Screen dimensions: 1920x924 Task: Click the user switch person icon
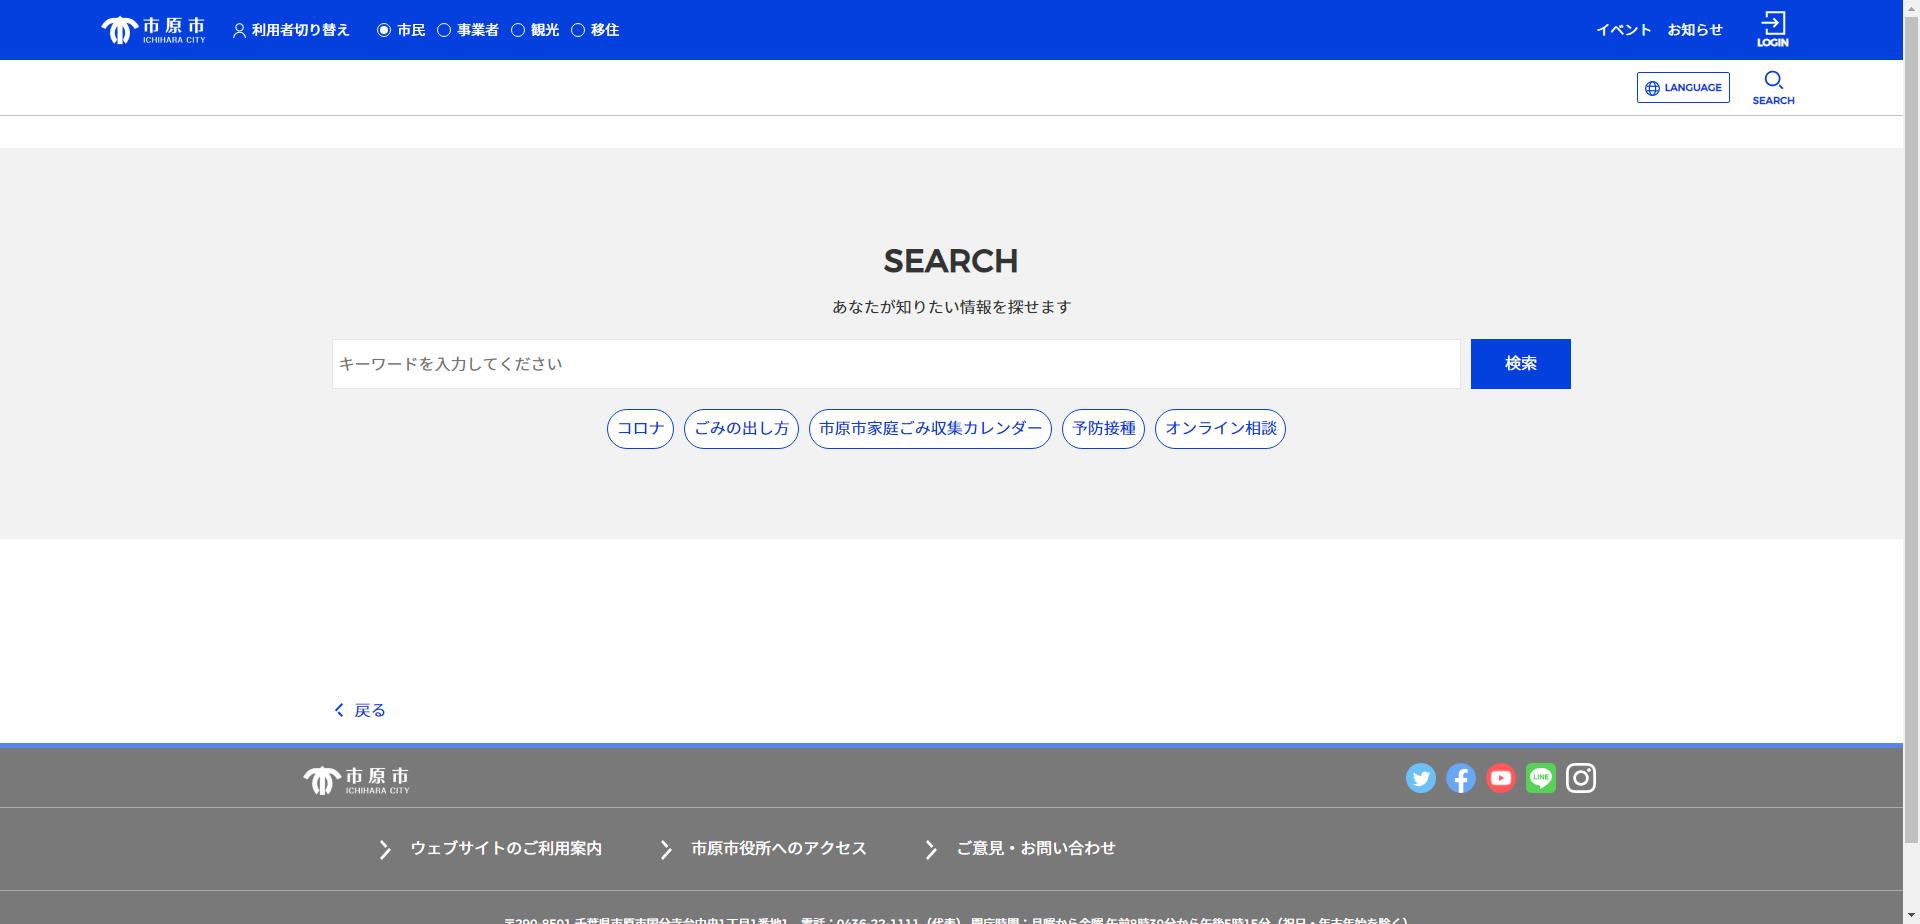(x=239, y=31)
